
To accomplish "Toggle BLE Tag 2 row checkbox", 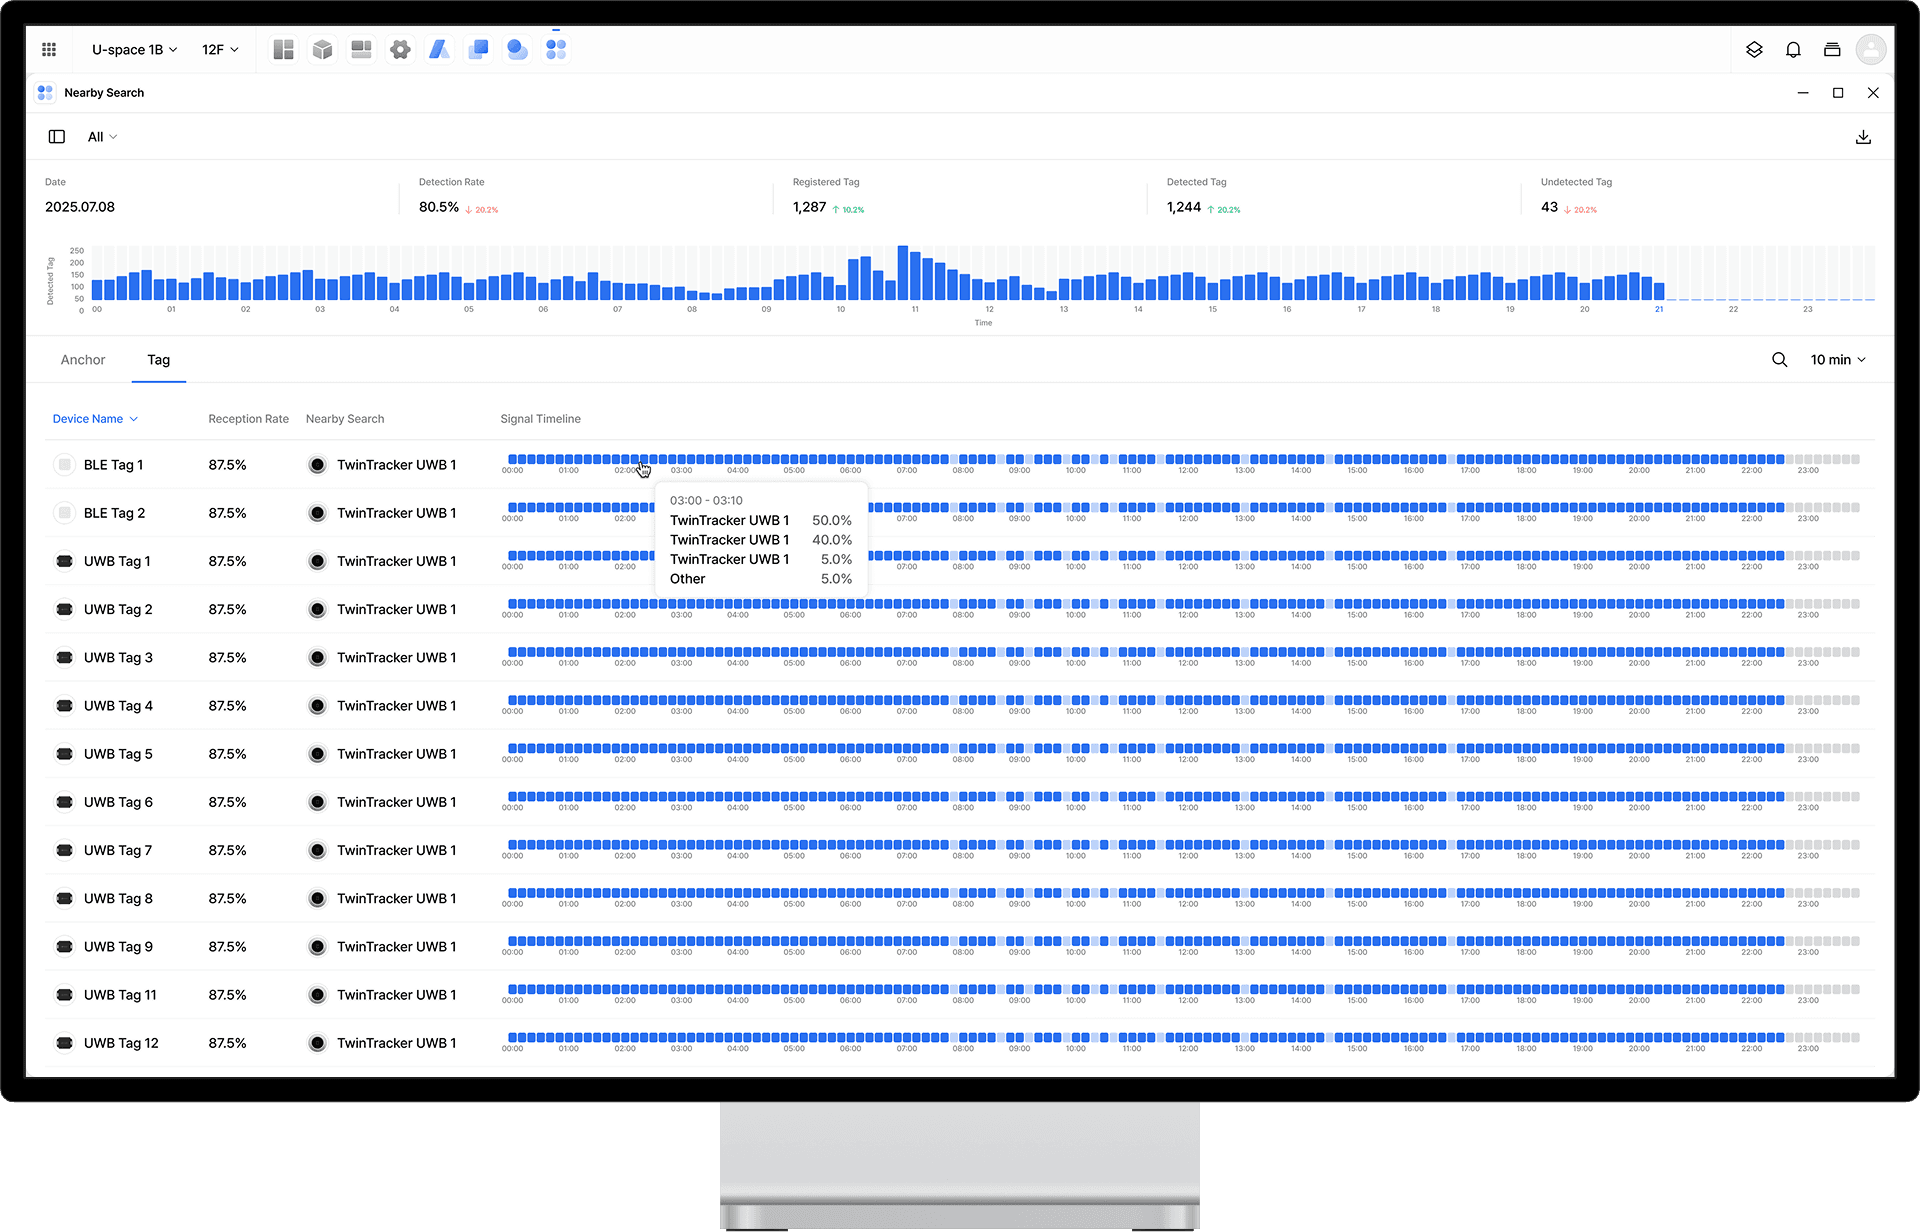I will point(65,513).
